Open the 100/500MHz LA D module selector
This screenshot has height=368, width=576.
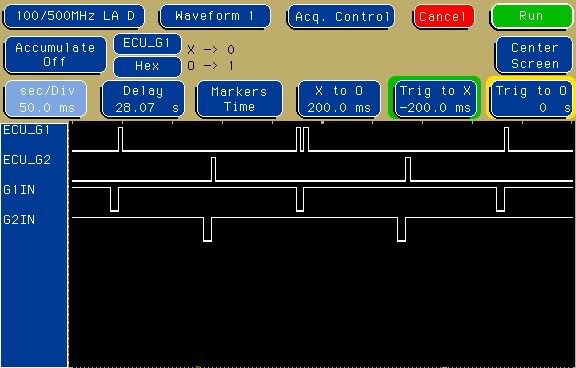(x=74, y=16)
